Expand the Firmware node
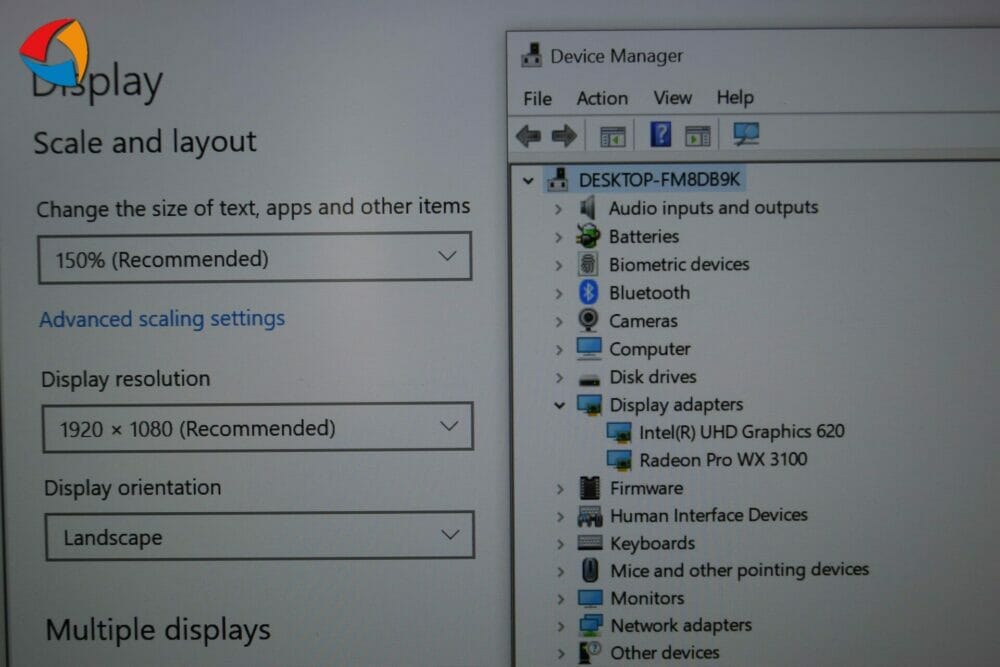Screen dimensions: 1000x667 click(x=560, y=489)
